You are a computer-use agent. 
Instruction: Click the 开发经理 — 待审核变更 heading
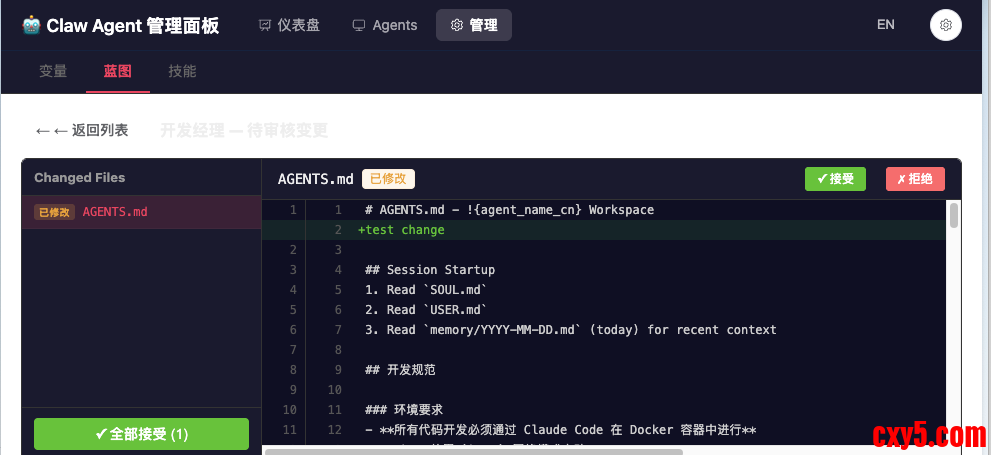pos(244,131)
